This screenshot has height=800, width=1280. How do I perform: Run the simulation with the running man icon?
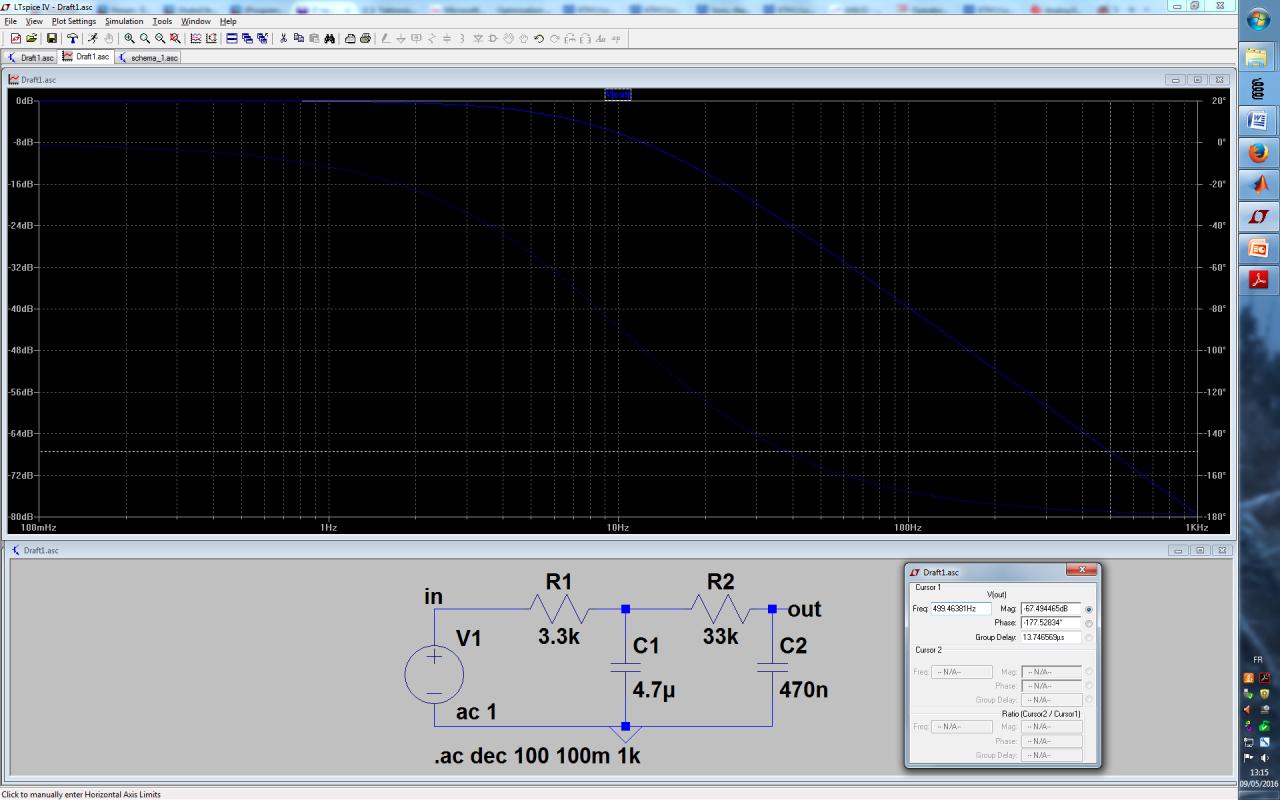(x=93, y=39)
